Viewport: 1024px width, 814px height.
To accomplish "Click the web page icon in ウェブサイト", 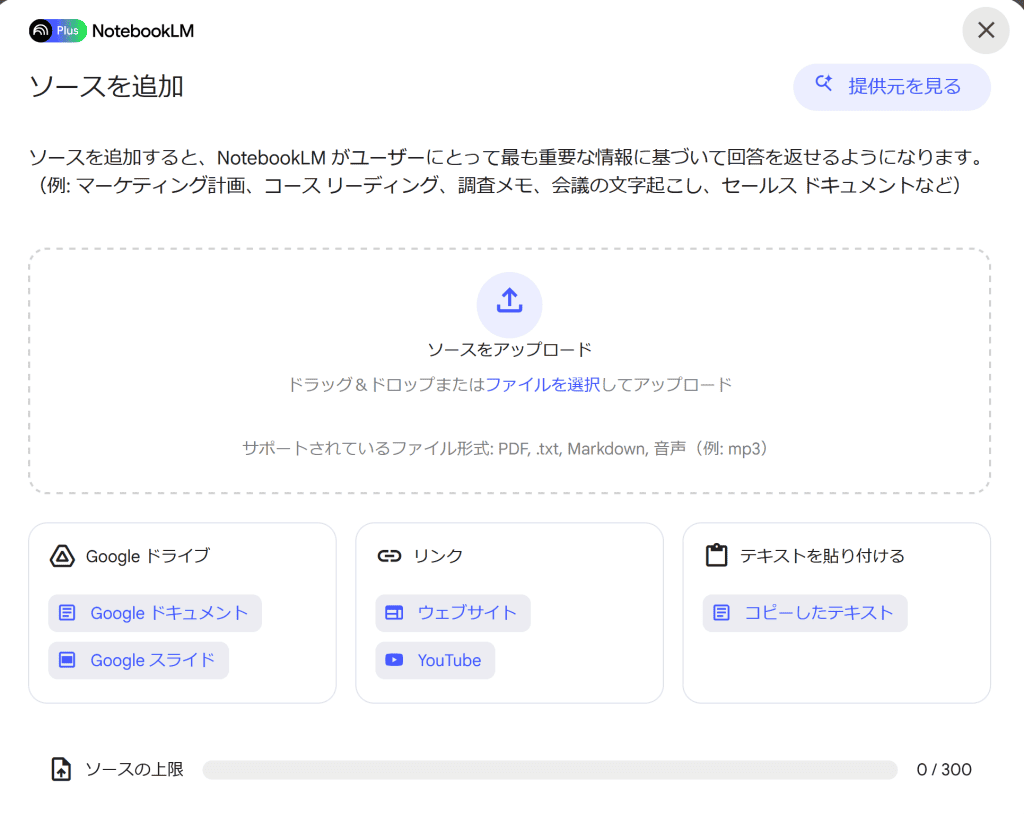I will (x=394, y=613).
